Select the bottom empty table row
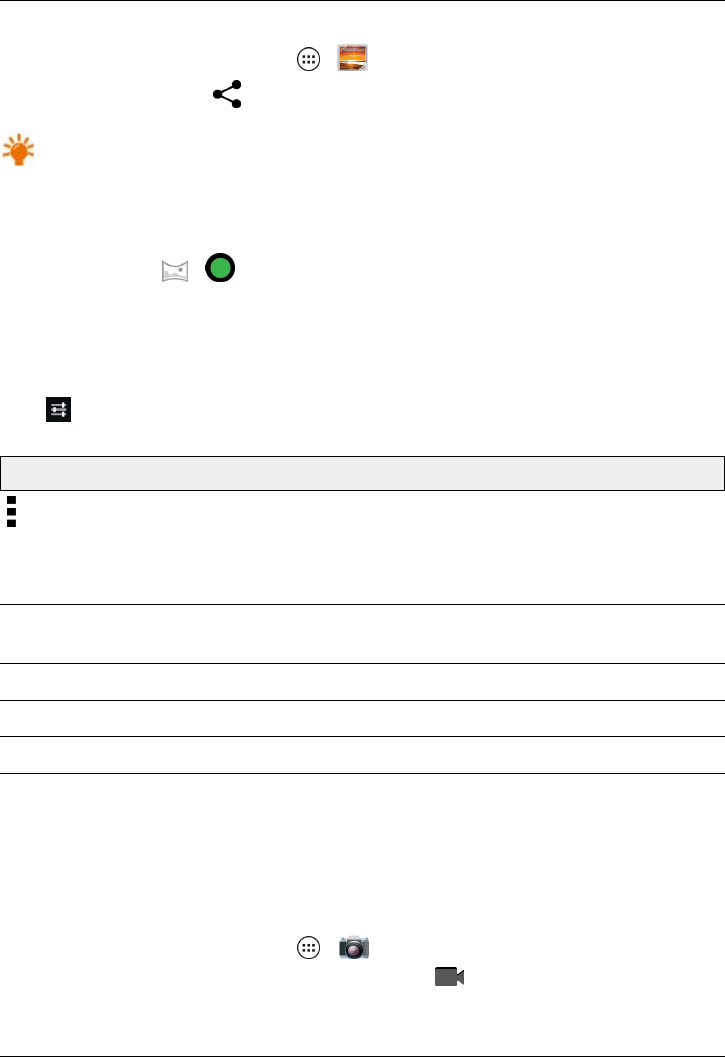 [x=362, y=755]
